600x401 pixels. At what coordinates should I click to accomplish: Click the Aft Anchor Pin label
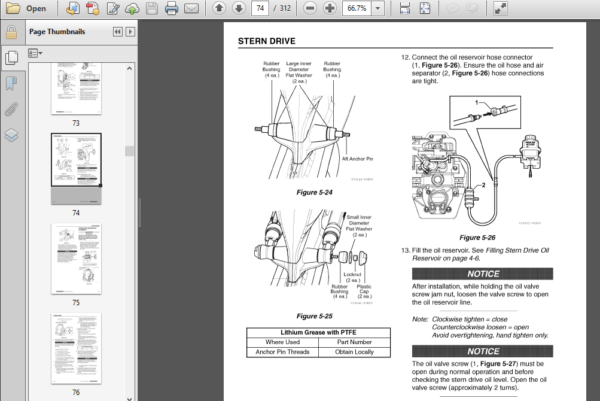[x=357, y=159]
